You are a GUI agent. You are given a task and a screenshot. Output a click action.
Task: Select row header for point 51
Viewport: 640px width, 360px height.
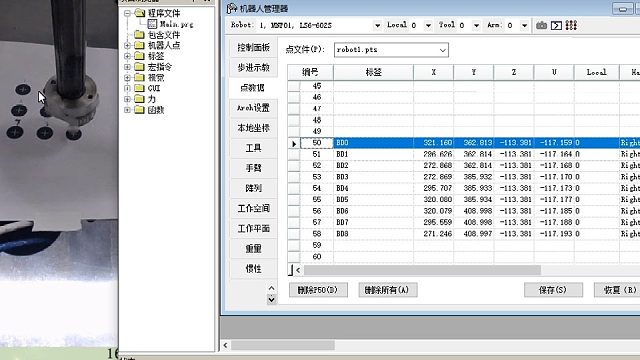(293, 154)
